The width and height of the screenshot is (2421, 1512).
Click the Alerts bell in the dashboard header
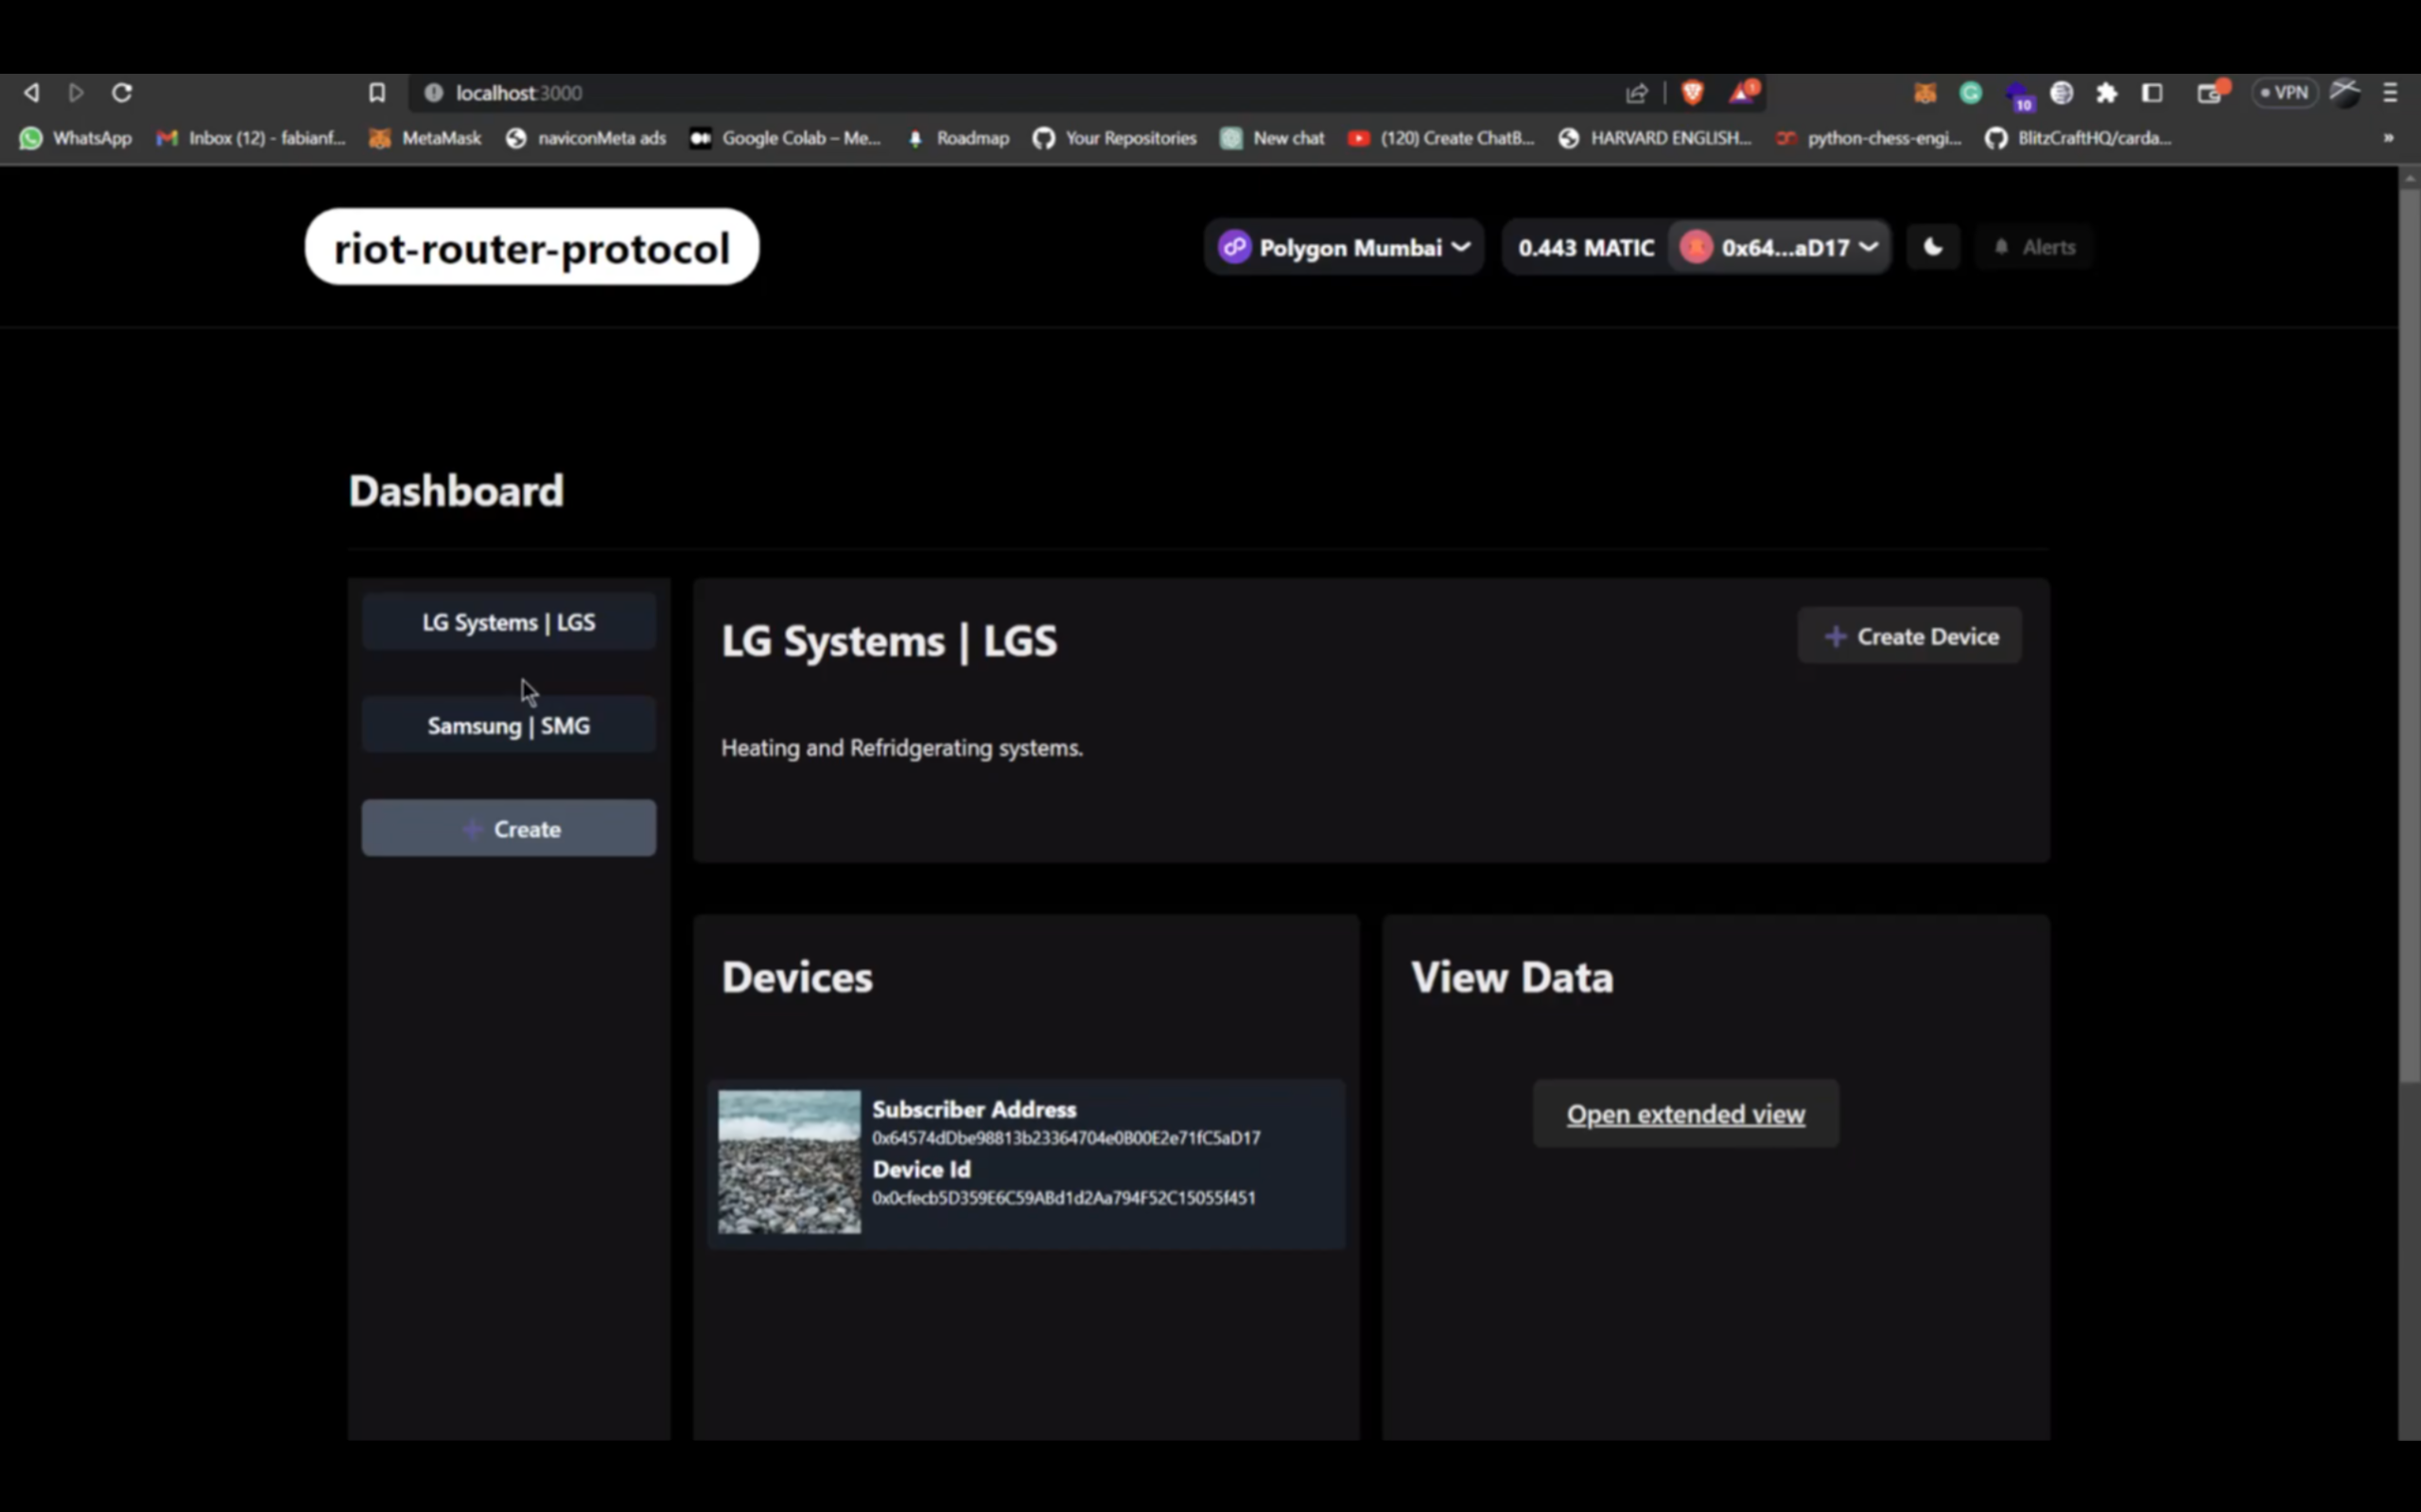coord(2034,247)
